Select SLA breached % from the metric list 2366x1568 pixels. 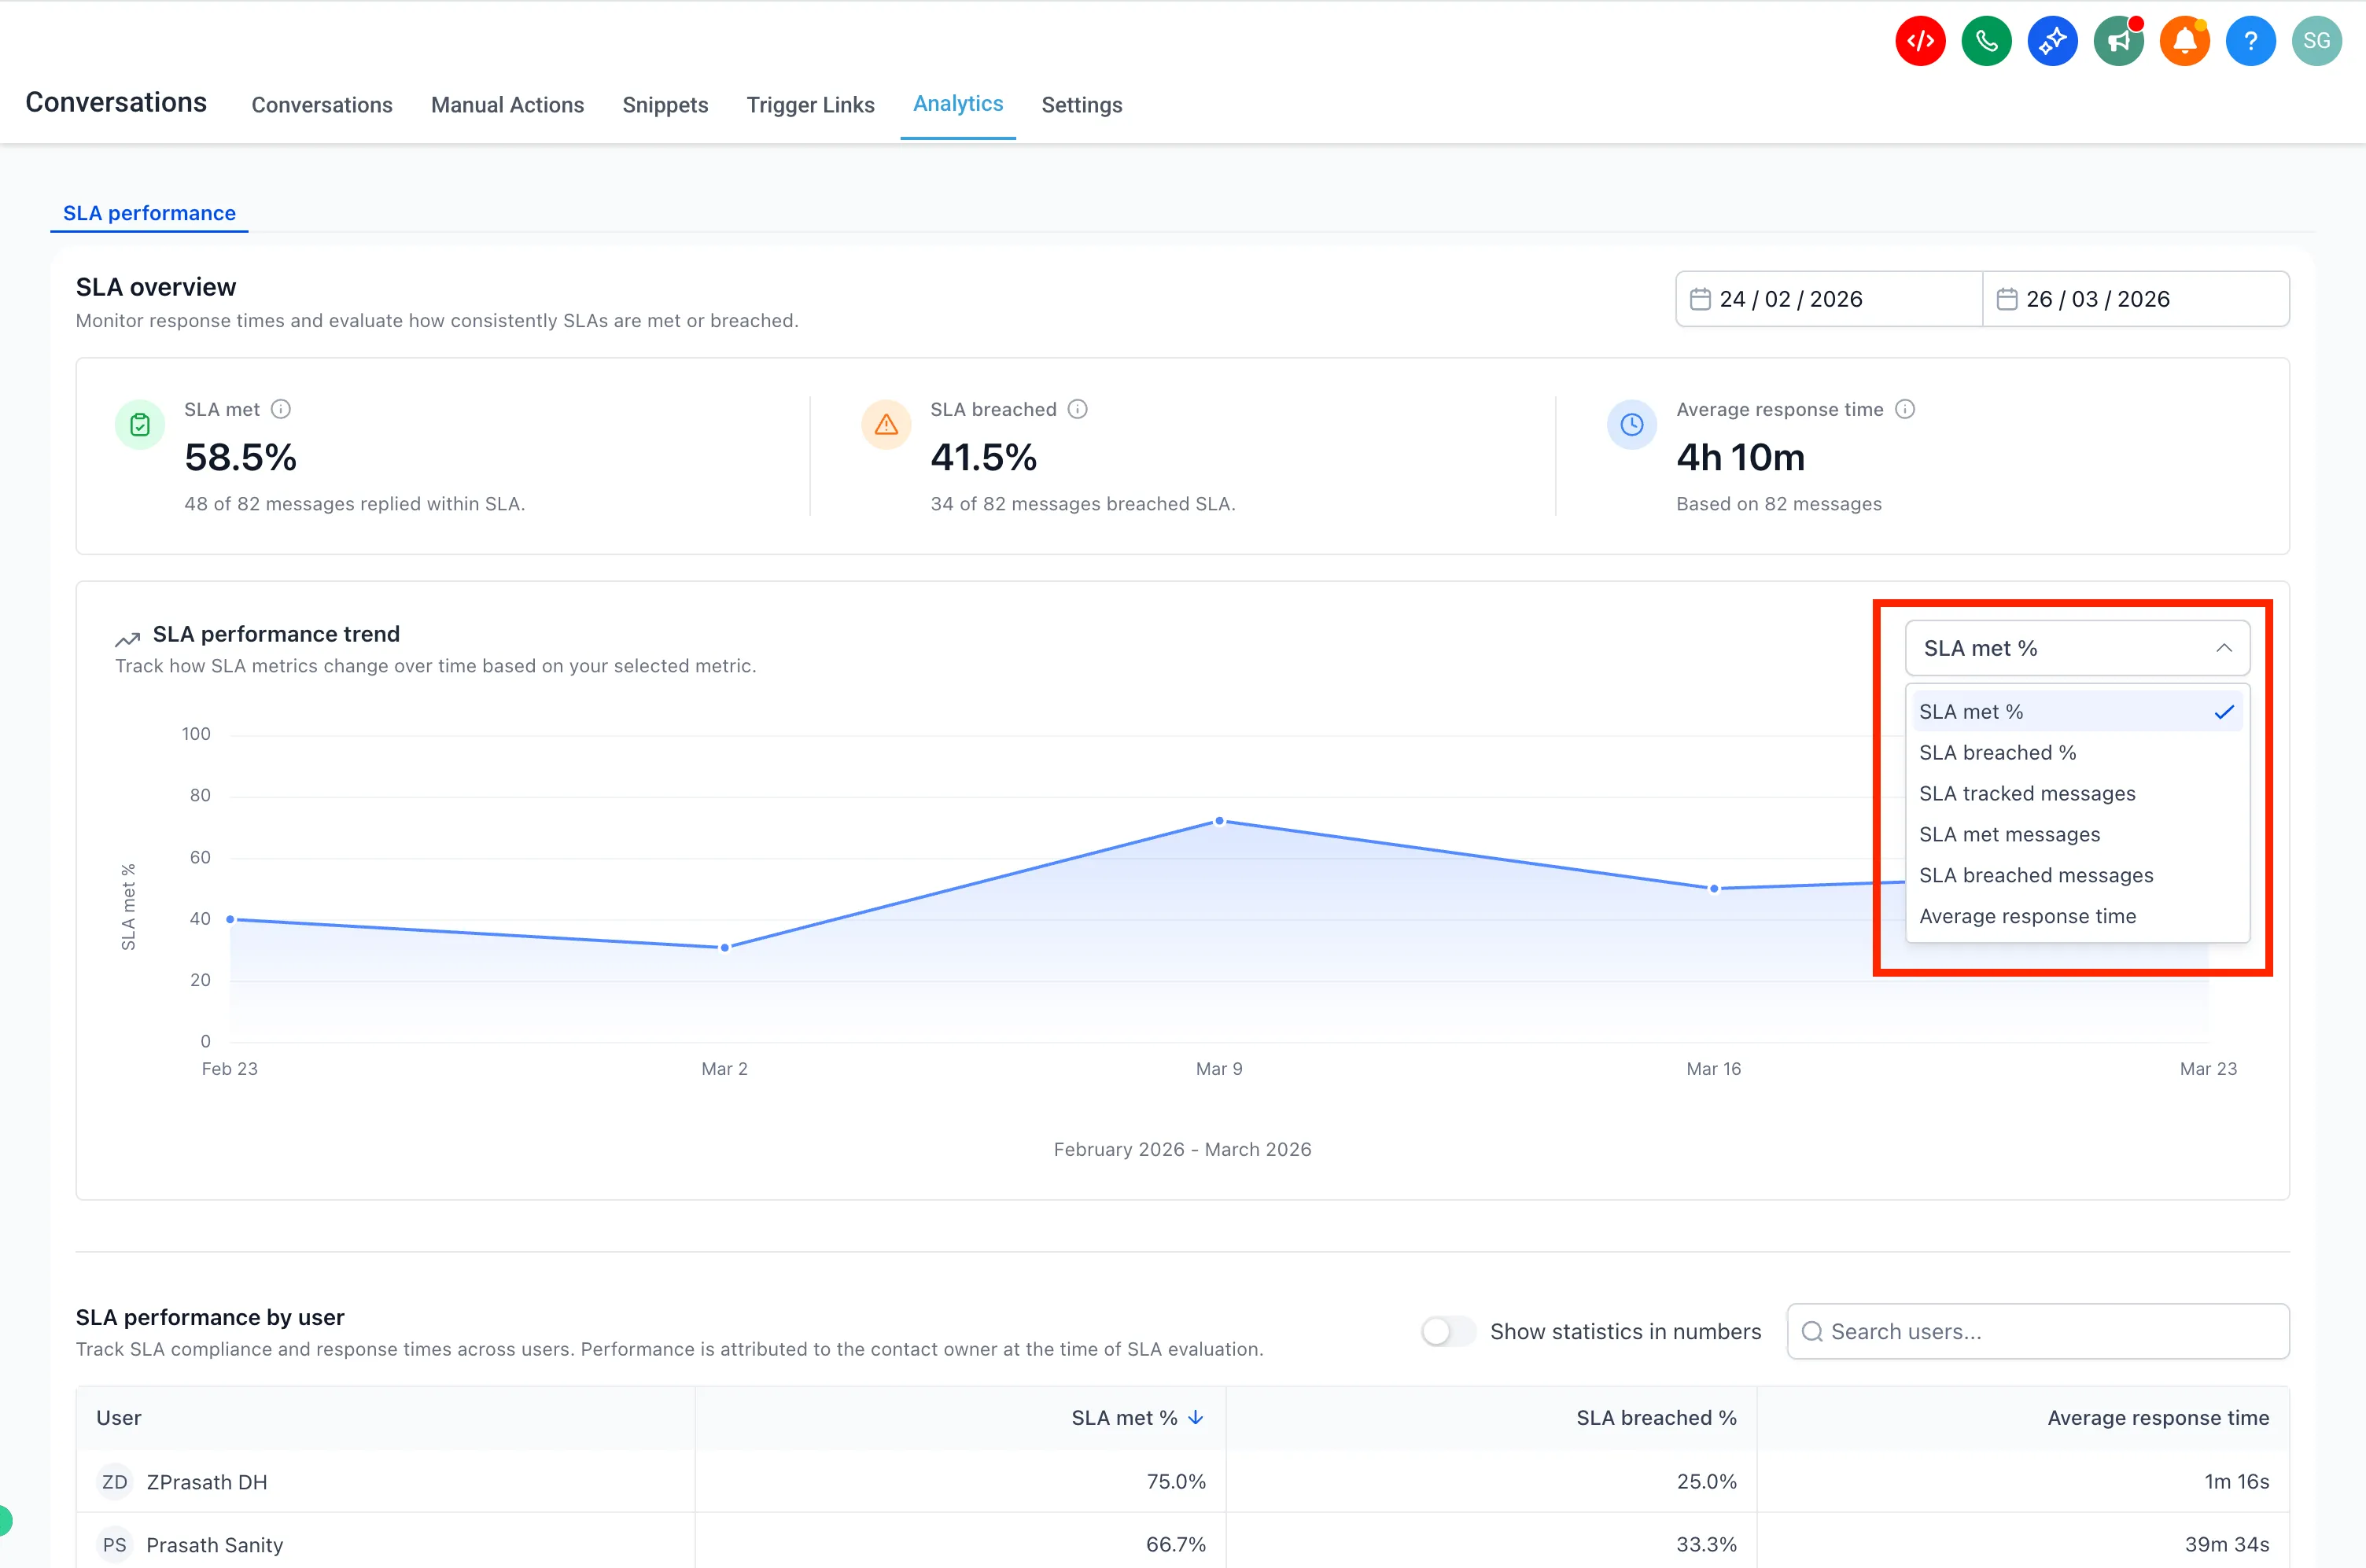(x=1997, y=752)
